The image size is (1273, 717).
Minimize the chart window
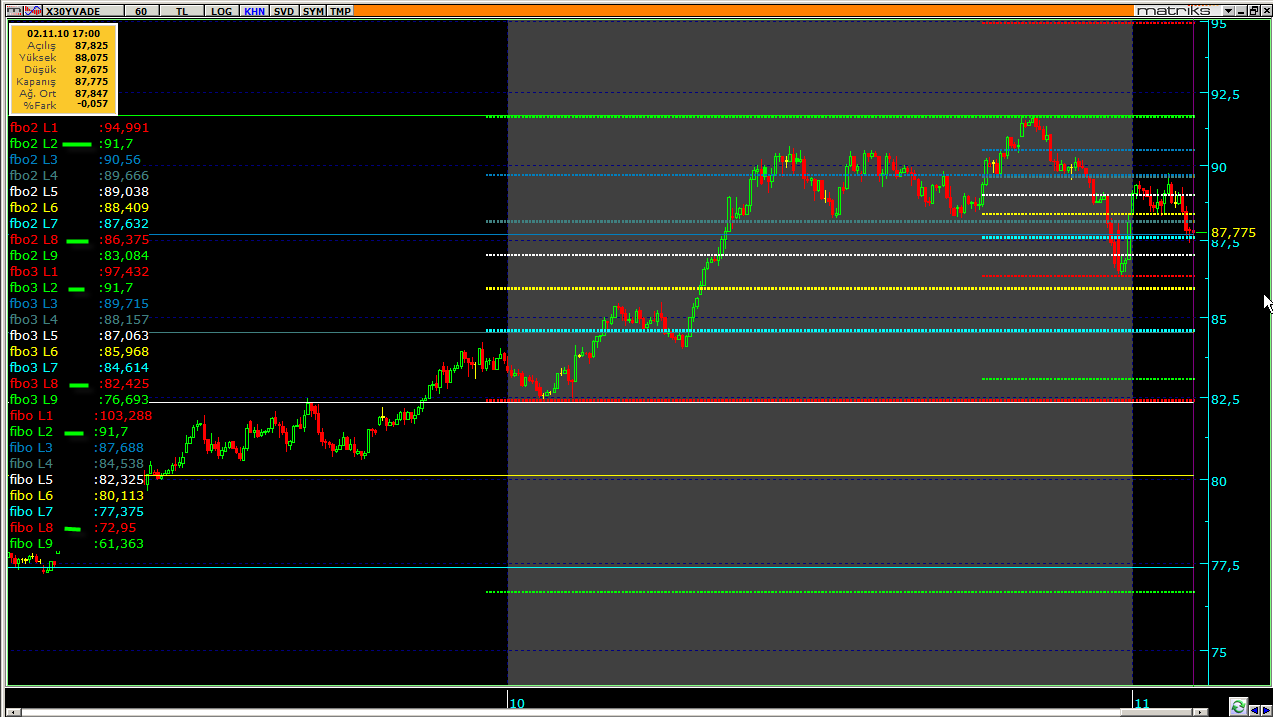tap(1240, 10)
